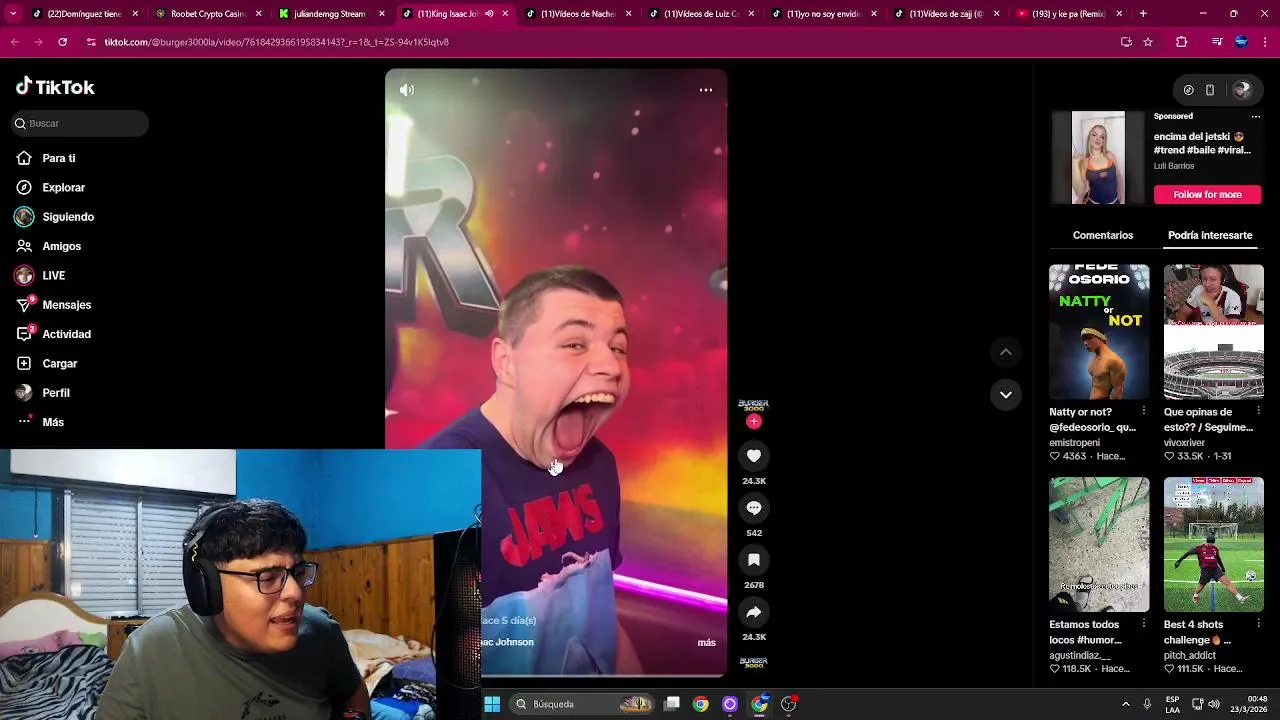Open options for Que opinas de esto video
This screenshot has height=720, width=1280.
coord(1258,411)
